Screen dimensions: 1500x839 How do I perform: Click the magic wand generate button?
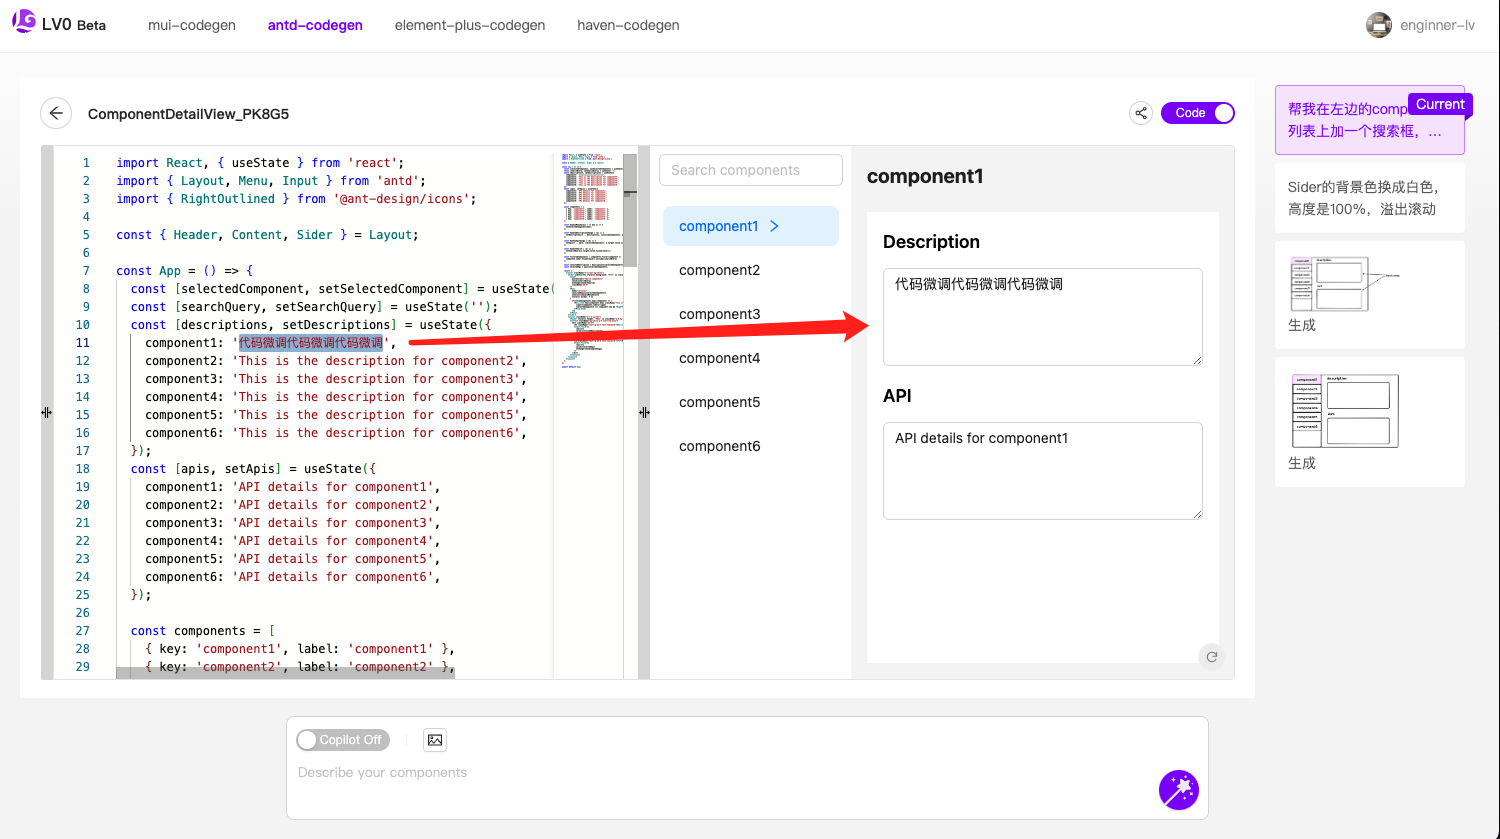point(1178,790)
